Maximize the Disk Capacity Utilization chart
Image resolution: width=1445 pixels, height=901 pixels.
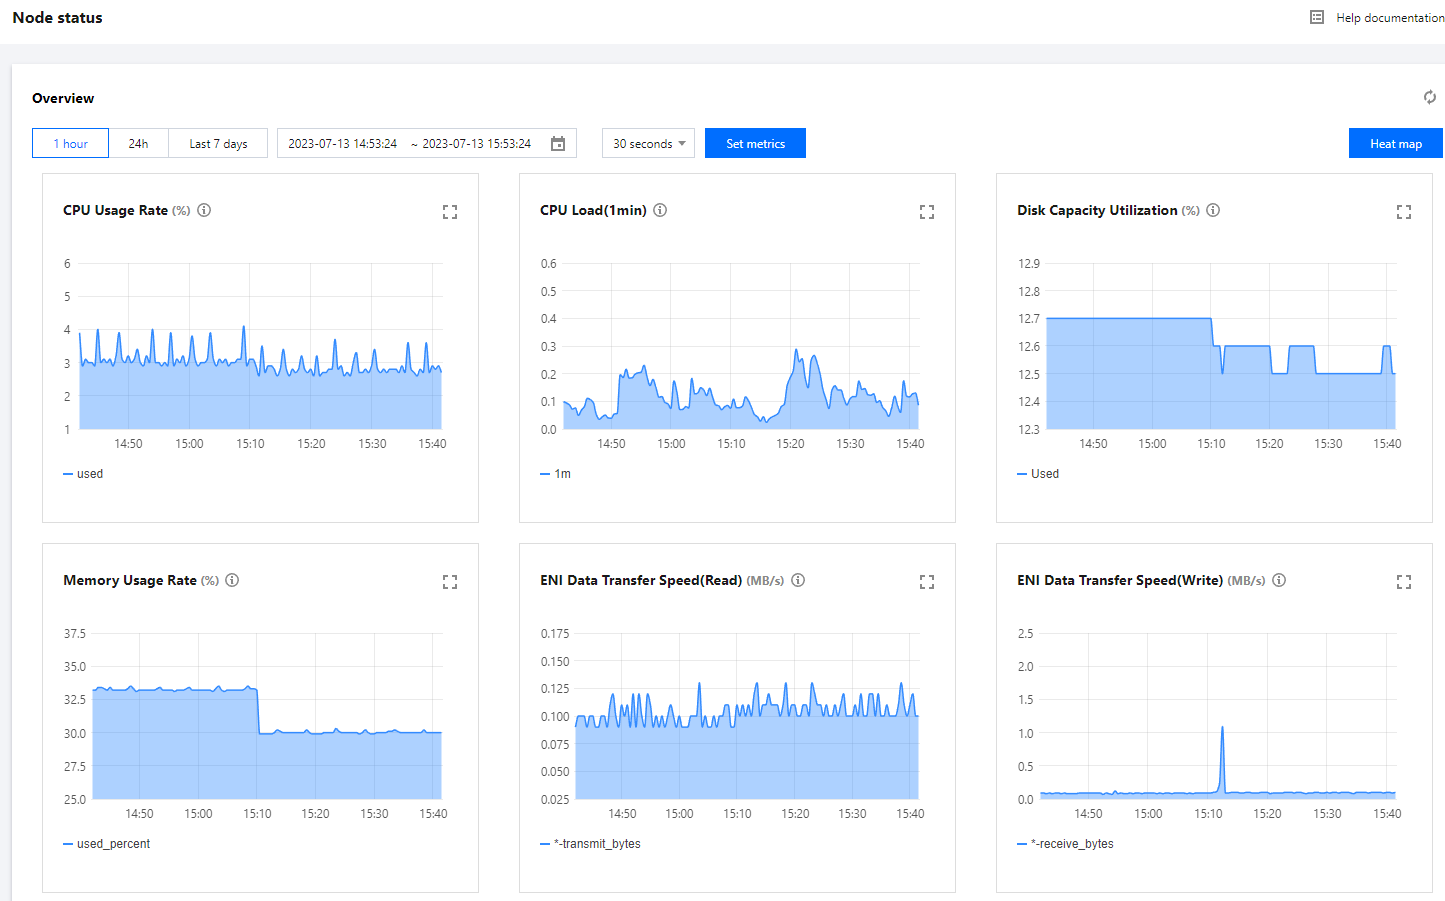(x=1404, y=212)
